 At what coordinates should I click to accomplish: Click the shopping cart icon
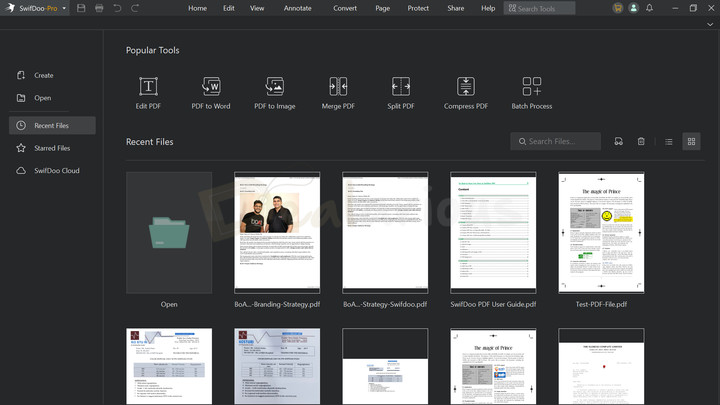[x=618, y=8]
